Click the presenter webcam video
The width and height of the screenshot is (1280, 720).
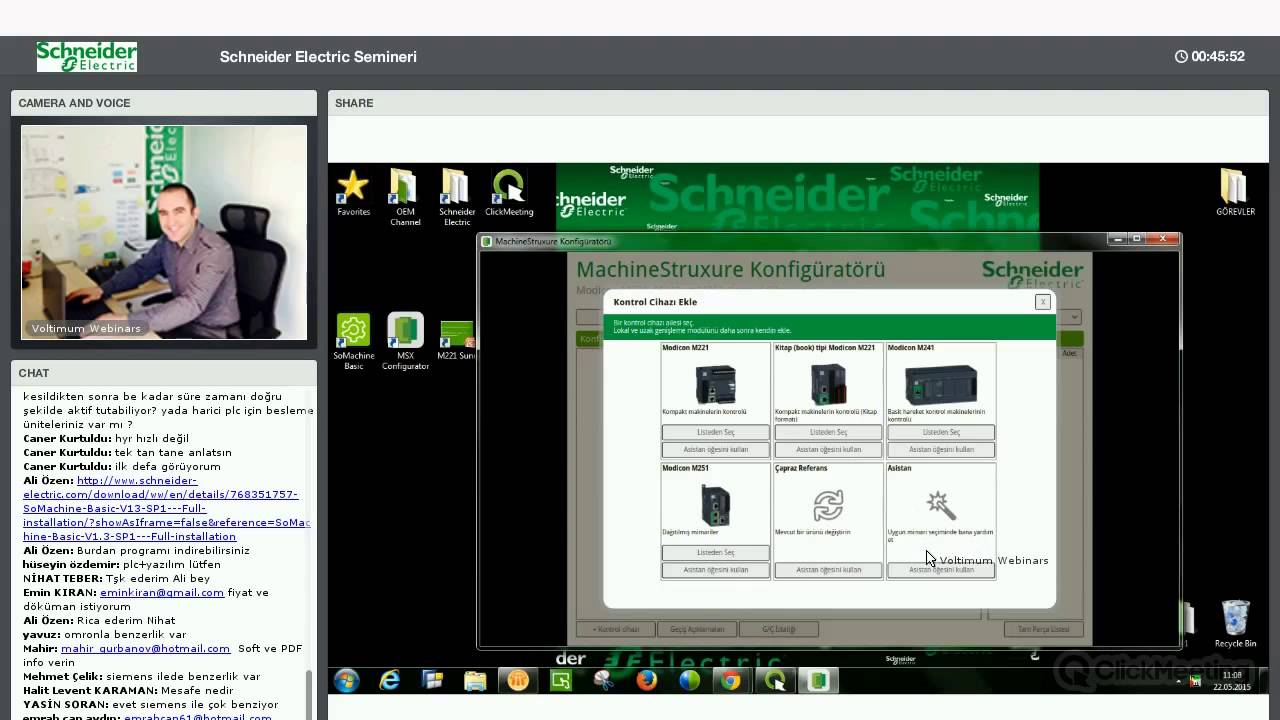(x=164, y=232)
